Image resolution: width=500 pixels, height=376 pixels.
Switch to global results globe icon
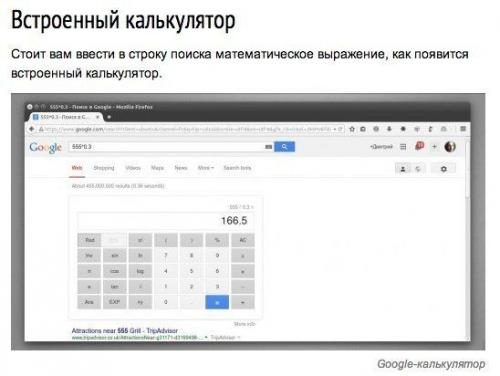(x=418, y=169)
